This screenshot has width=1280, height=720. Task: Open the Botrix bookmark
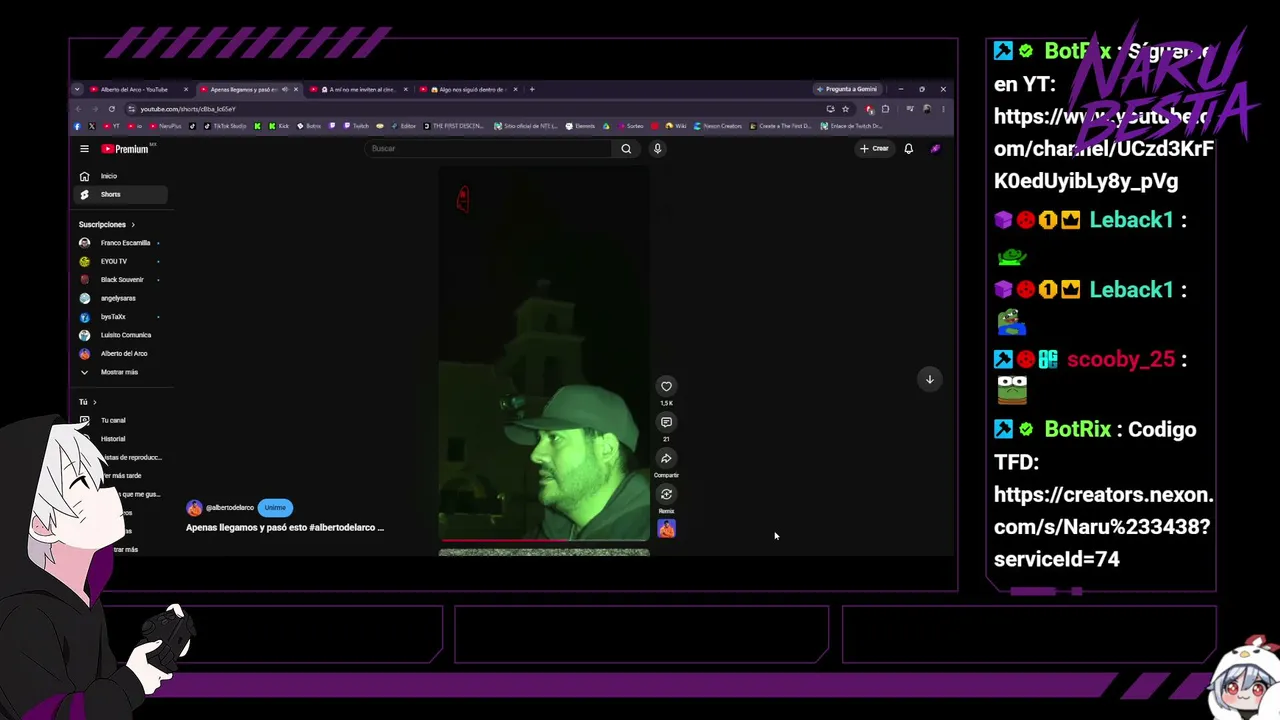[309, 126]
